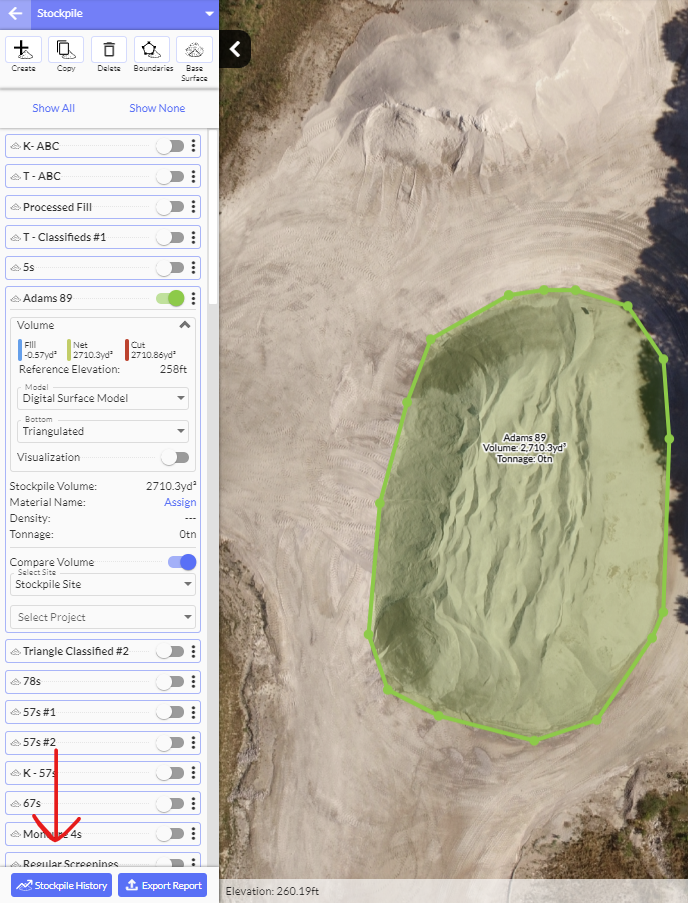This screenshot has width=688, height=903.
Task: Open options menu for 57s #2
Action: (x=193, y=743)
